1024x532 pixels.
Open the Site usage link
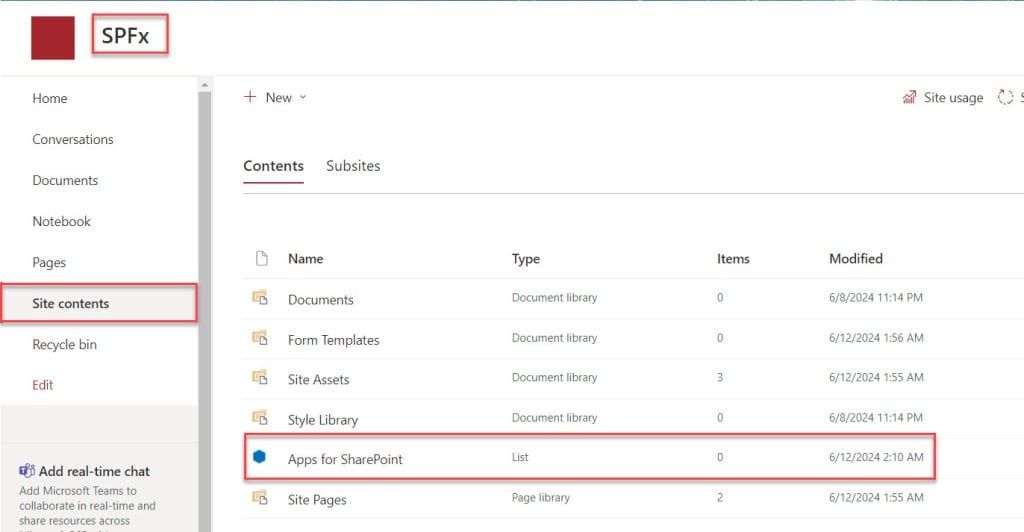coord(953,97)
